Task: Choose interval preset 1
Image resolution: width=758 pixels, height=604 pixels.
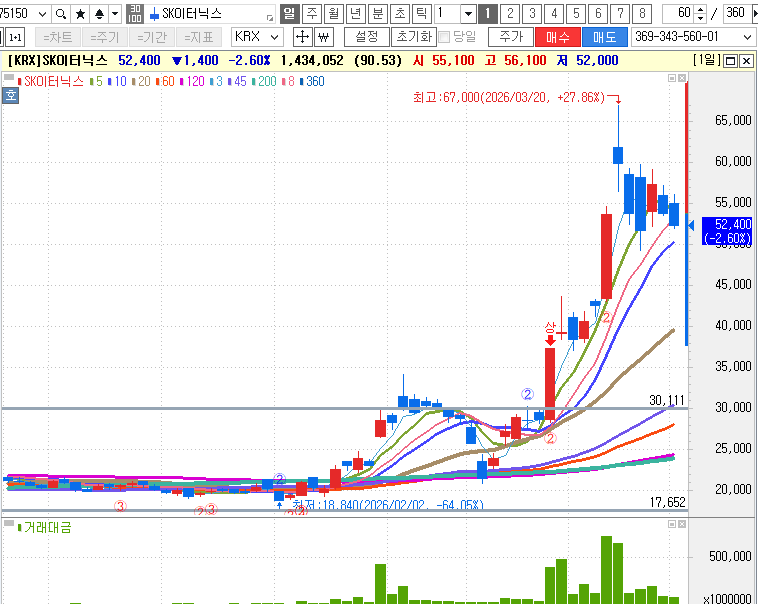Action: (488, 14)
